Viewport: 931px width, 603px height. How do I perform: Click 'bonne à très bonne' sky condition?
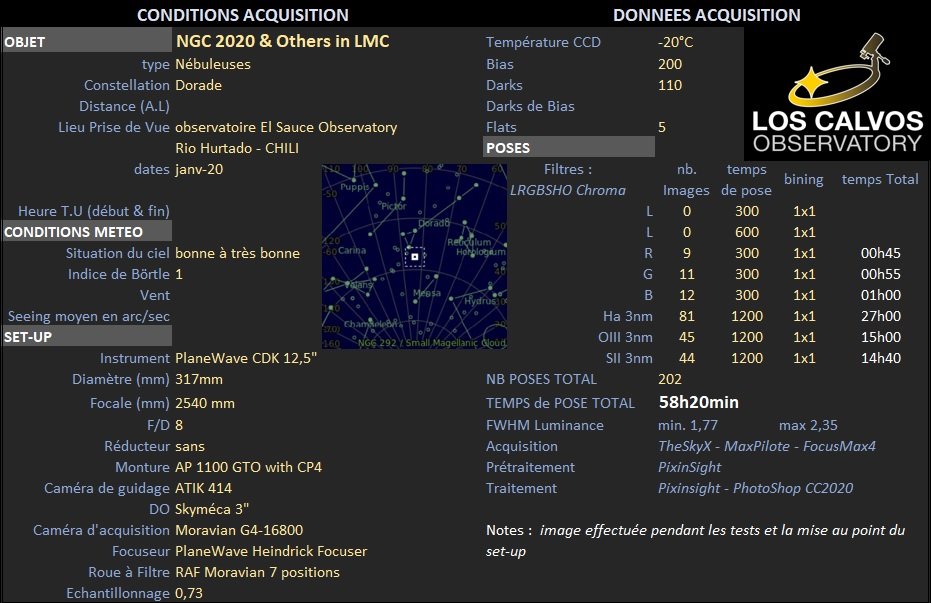pyautogui.click(x=238, y=253)
